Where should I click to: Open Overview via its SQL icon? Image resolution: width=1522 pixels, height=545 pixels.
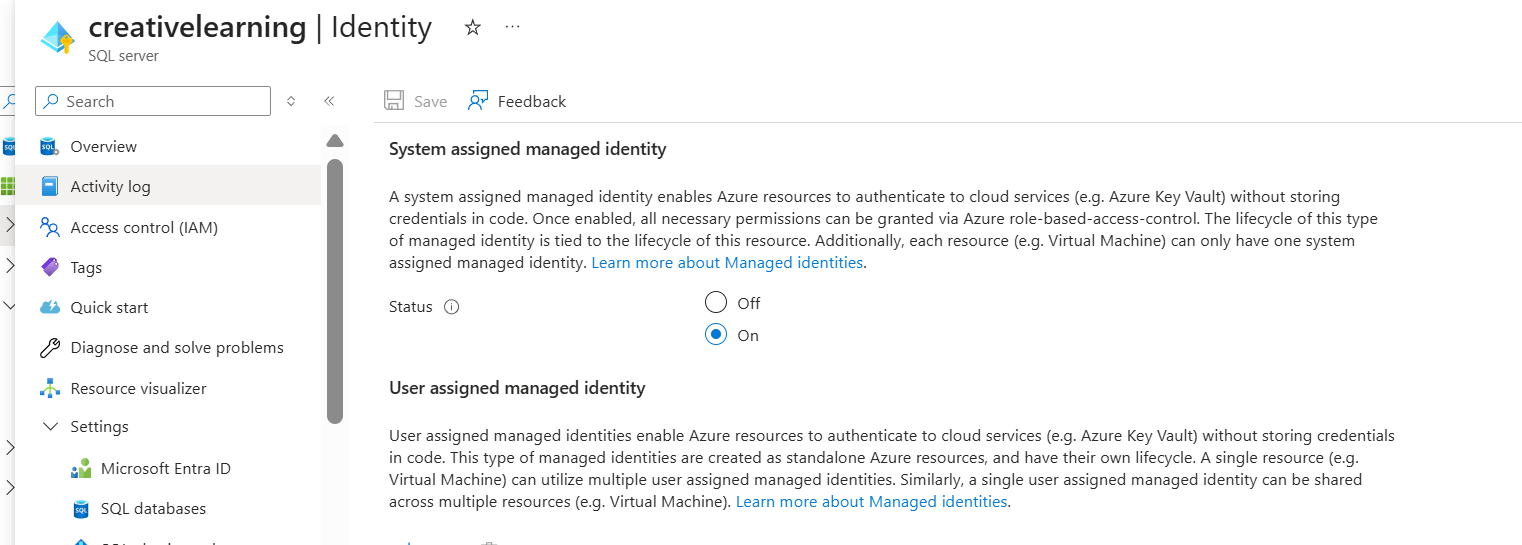[49, 147]
